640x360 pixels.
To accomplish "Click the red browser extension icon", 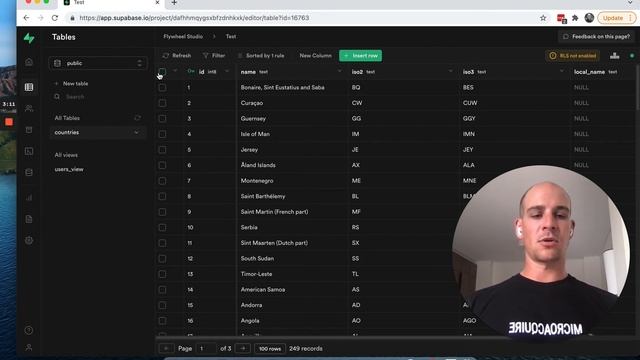I will click(x=561, y=18).
